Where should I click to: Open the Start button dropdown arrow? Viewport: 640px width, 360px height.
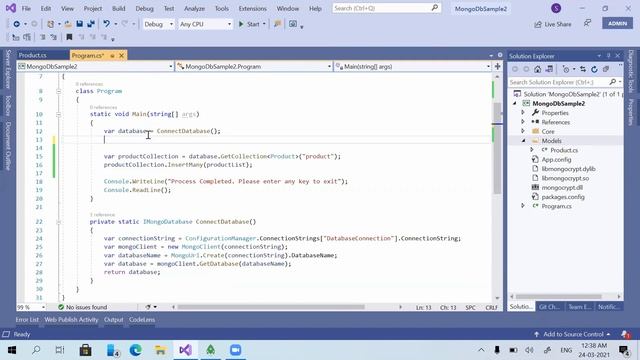(264, 24)
